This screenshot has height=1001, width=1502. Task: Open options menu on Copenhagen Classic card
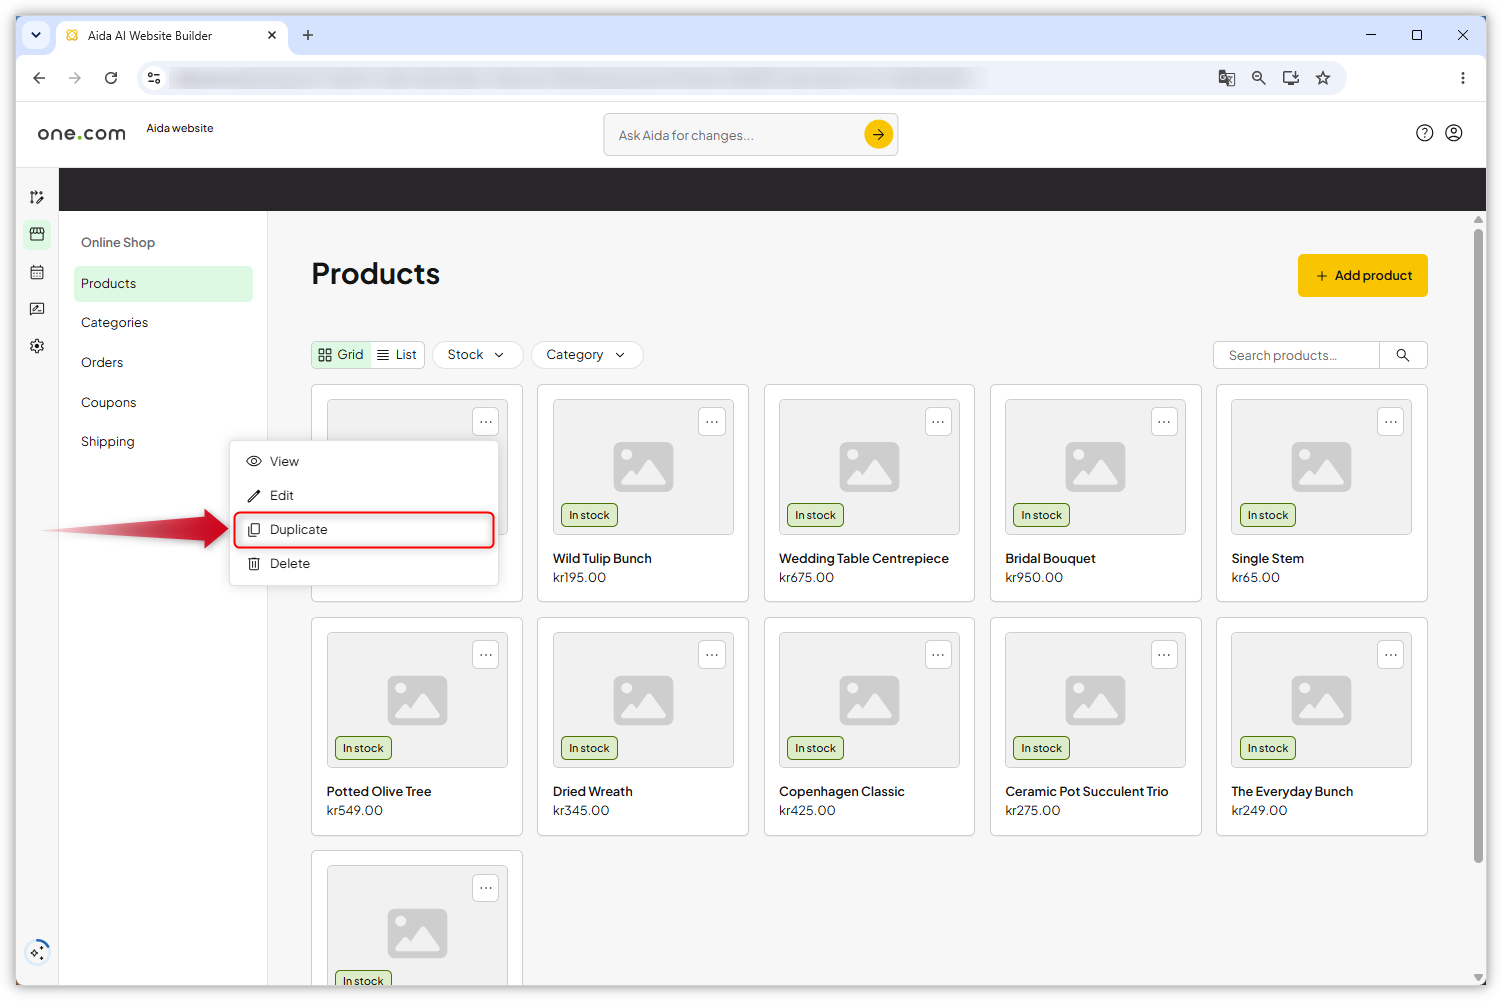pos(938,655)
